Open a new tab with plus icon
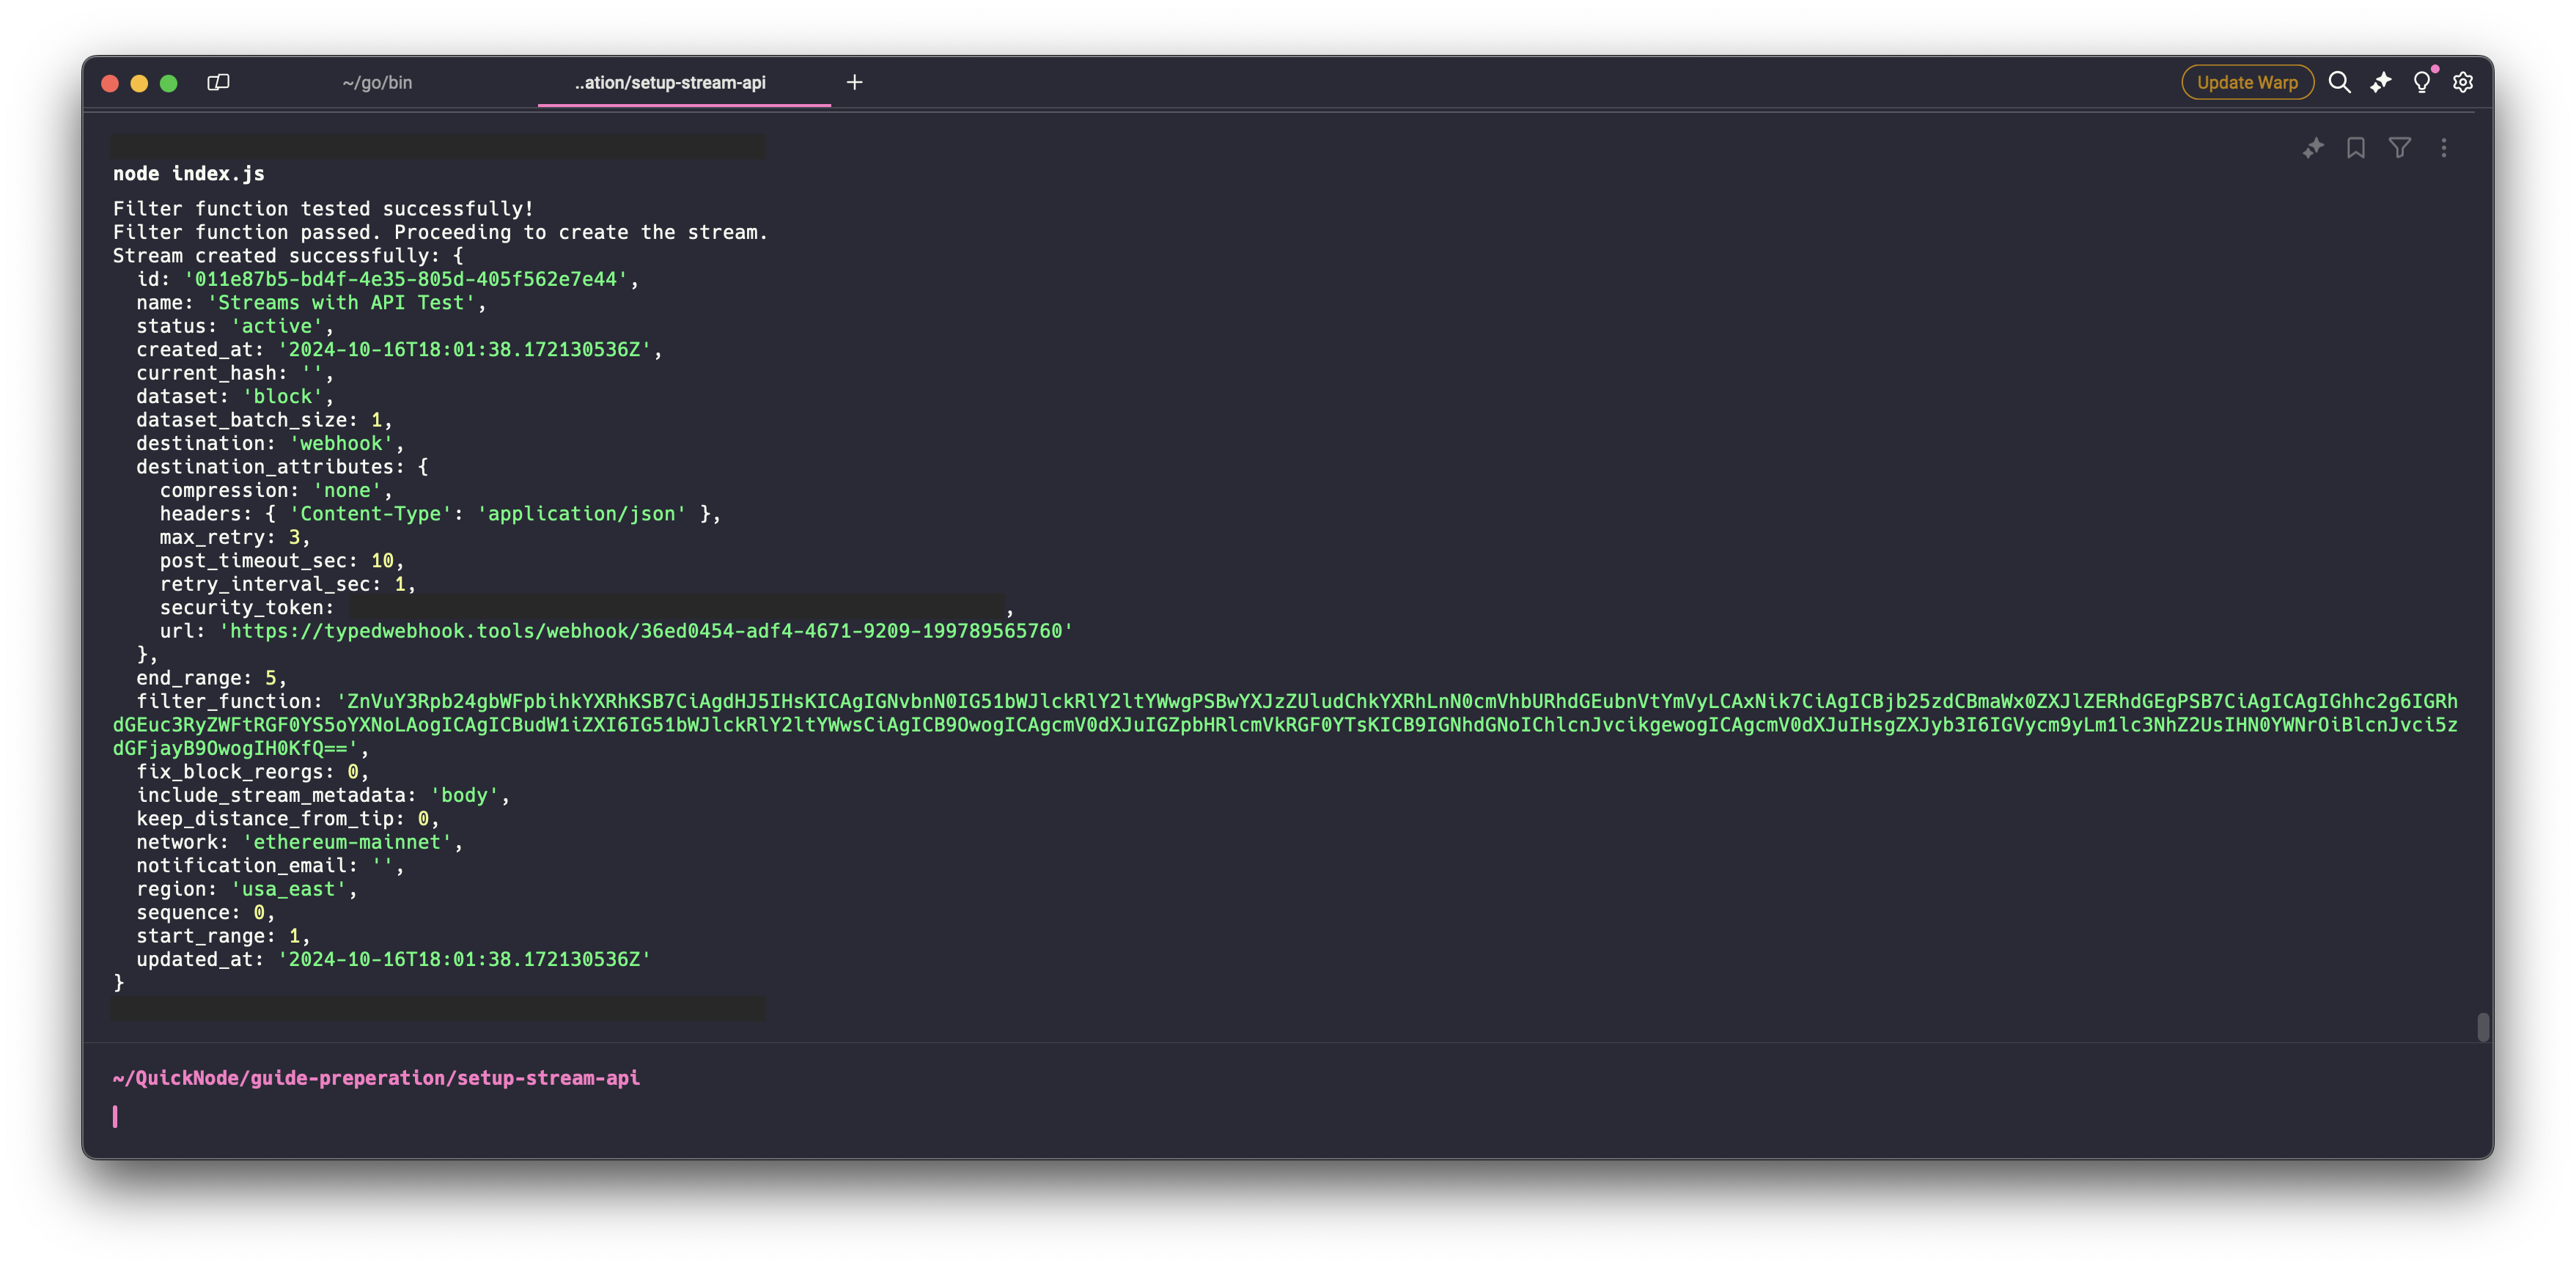 pyautogui.click(x=854, y=82)
